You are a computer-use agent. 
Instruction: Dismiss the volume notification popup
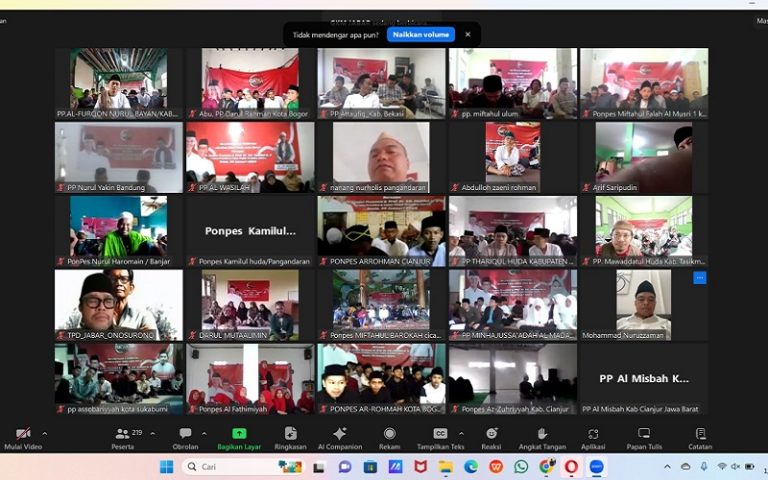(x=467, y=34)
